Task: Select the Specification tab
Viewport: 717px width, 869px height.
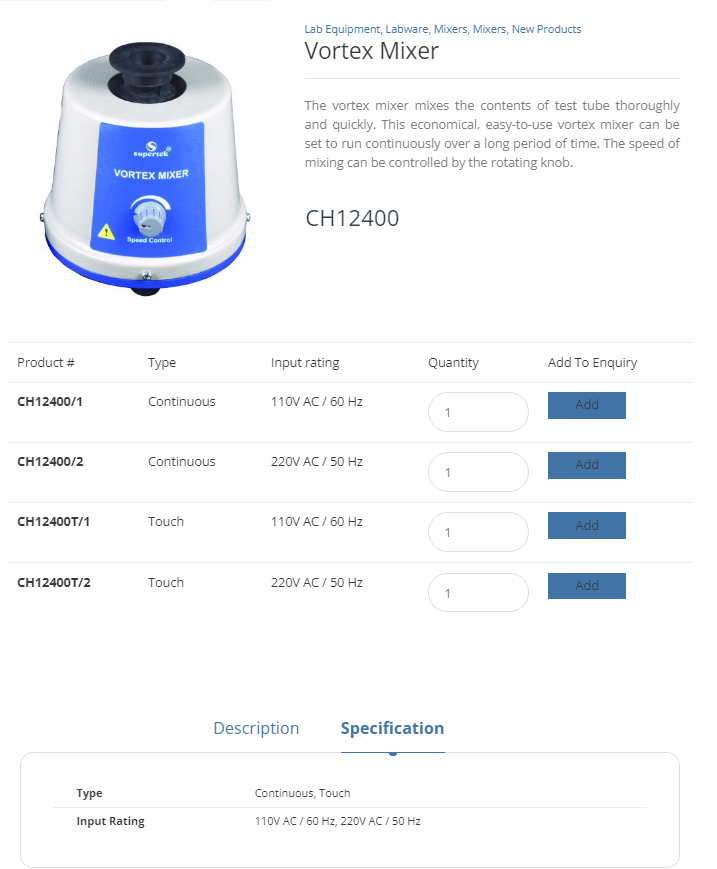Action: click(x=392, y=728)
